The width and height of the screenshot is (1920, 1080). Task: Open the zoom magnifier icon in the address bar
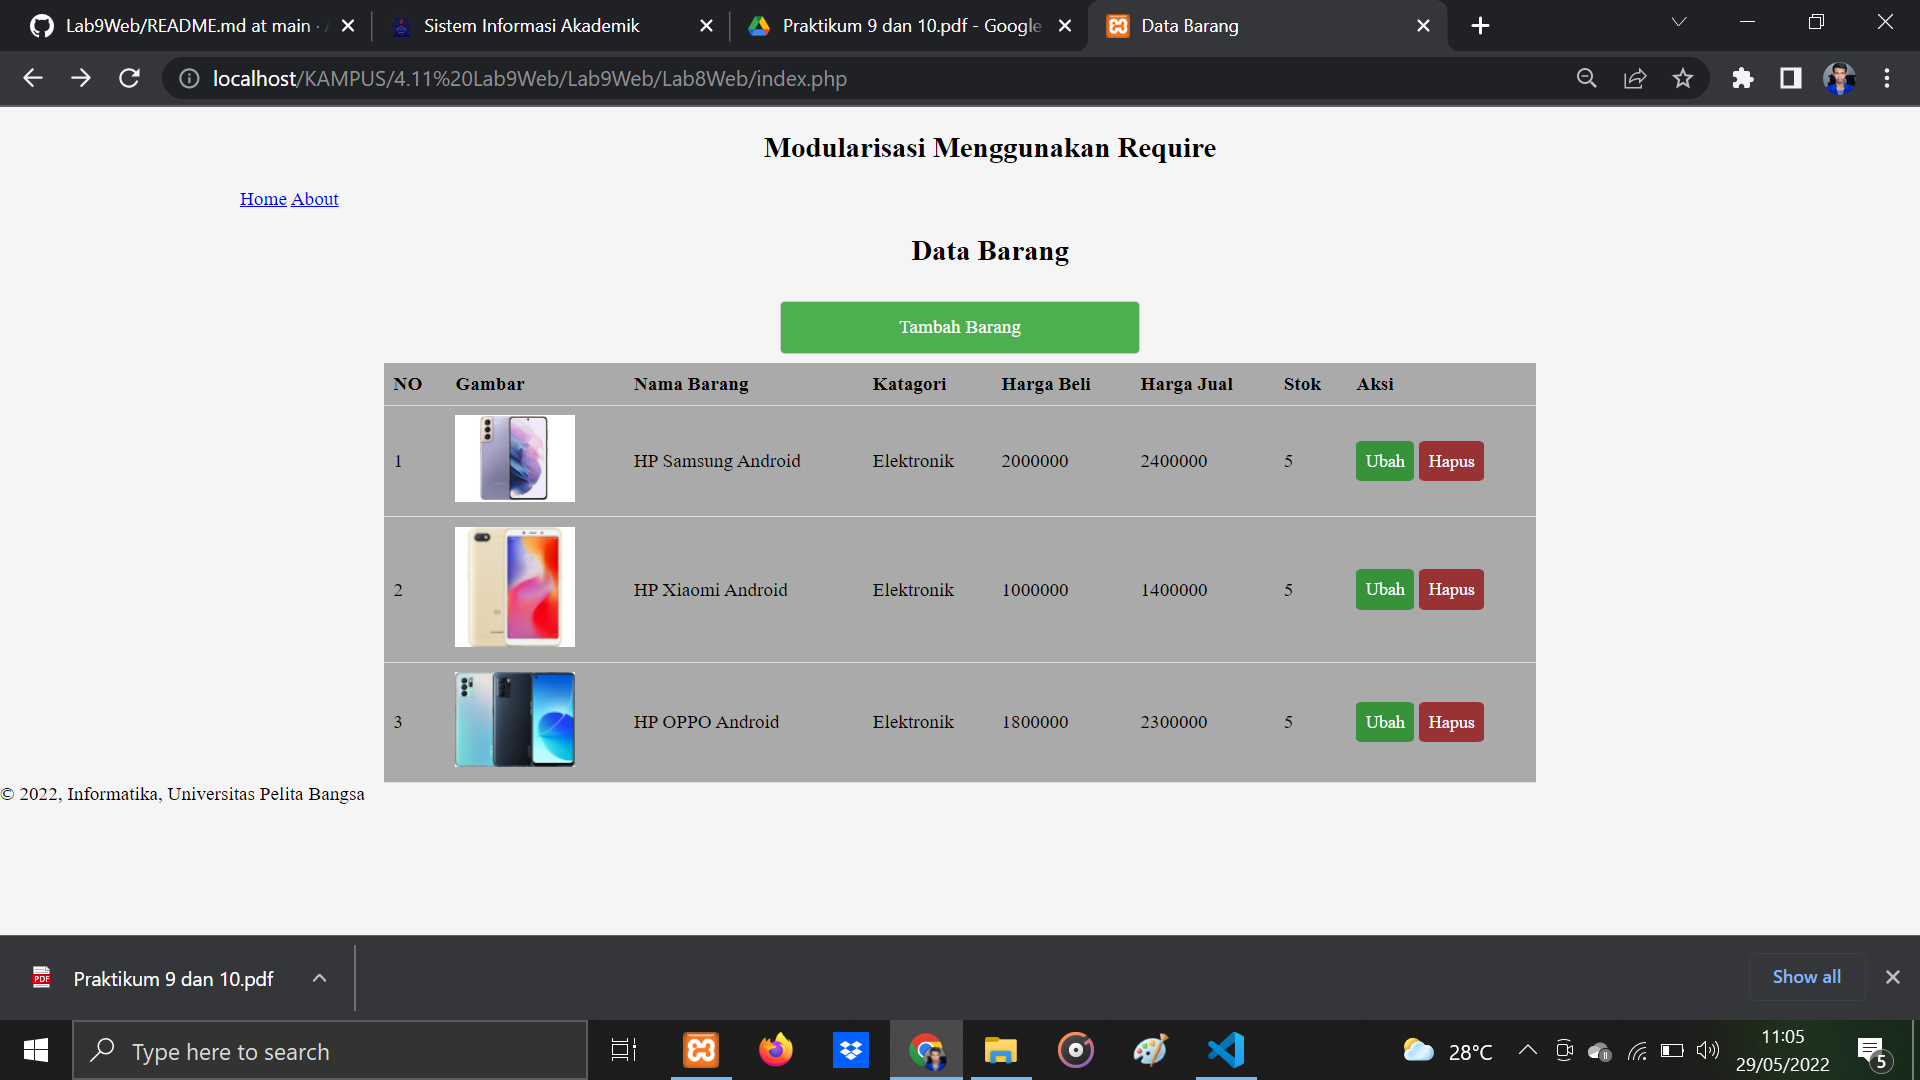click(1586, 78)
